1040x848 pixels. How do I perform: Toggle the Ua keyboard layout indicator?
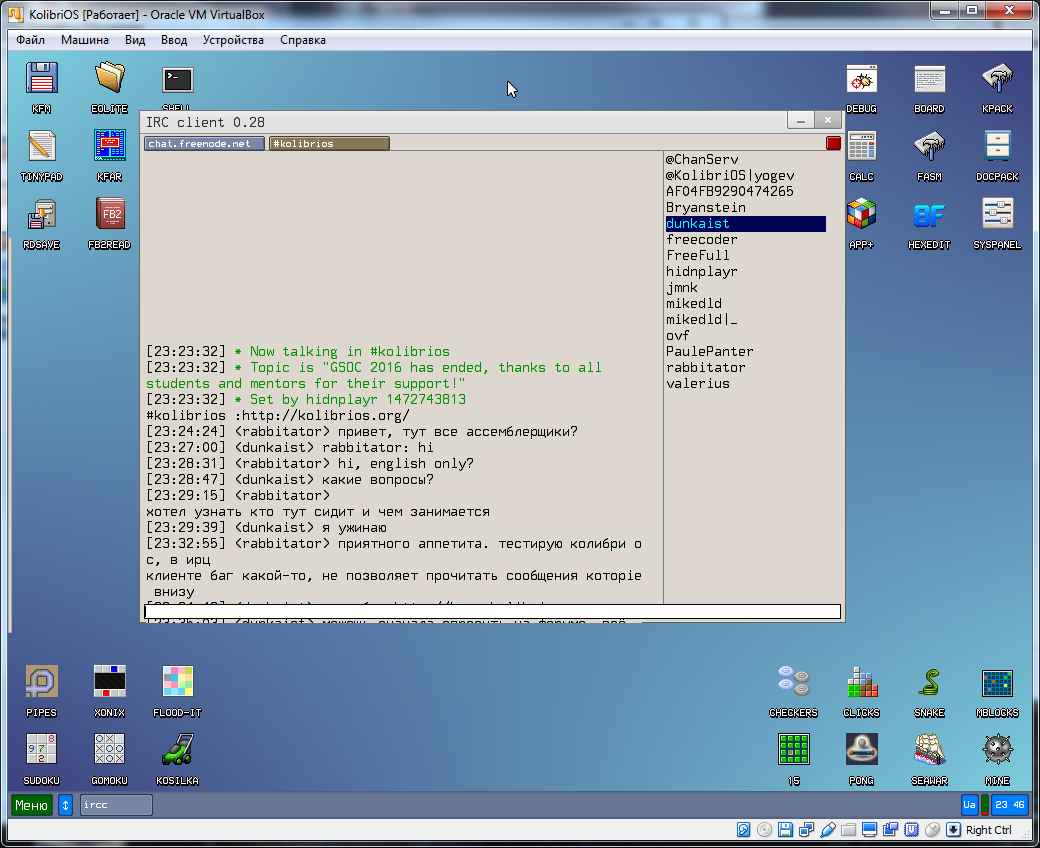click(969, 805)
